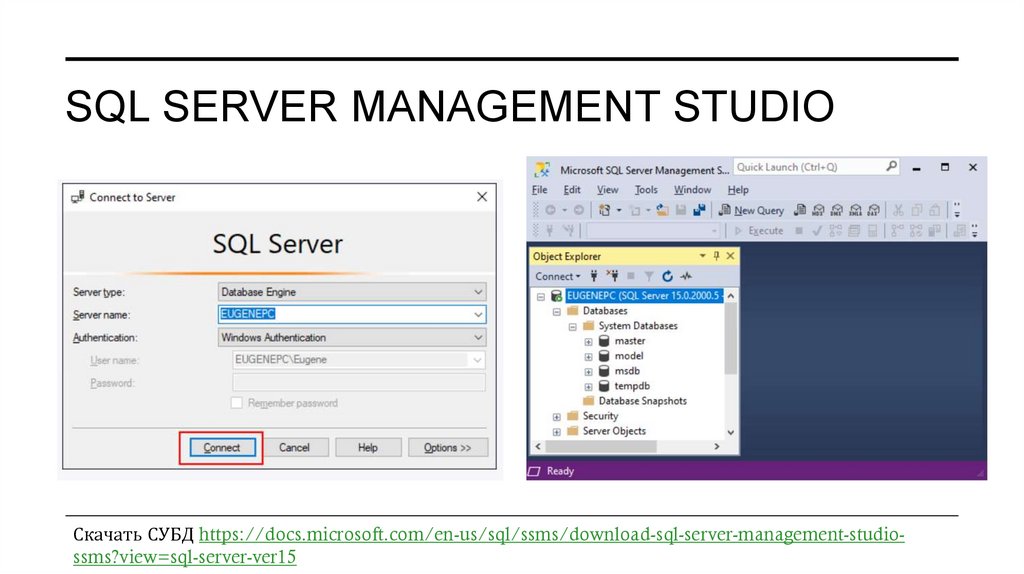Click the New Query toolbar button

pyautogui.click(x=751, y=210)
